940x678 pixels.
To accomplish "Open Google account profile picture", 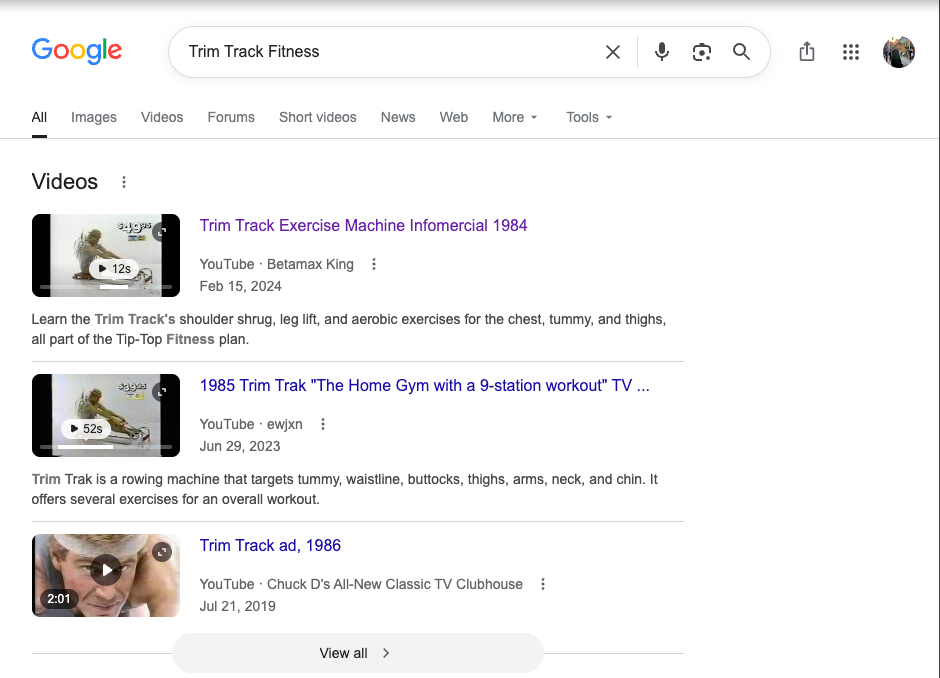I will click(899, 52).
